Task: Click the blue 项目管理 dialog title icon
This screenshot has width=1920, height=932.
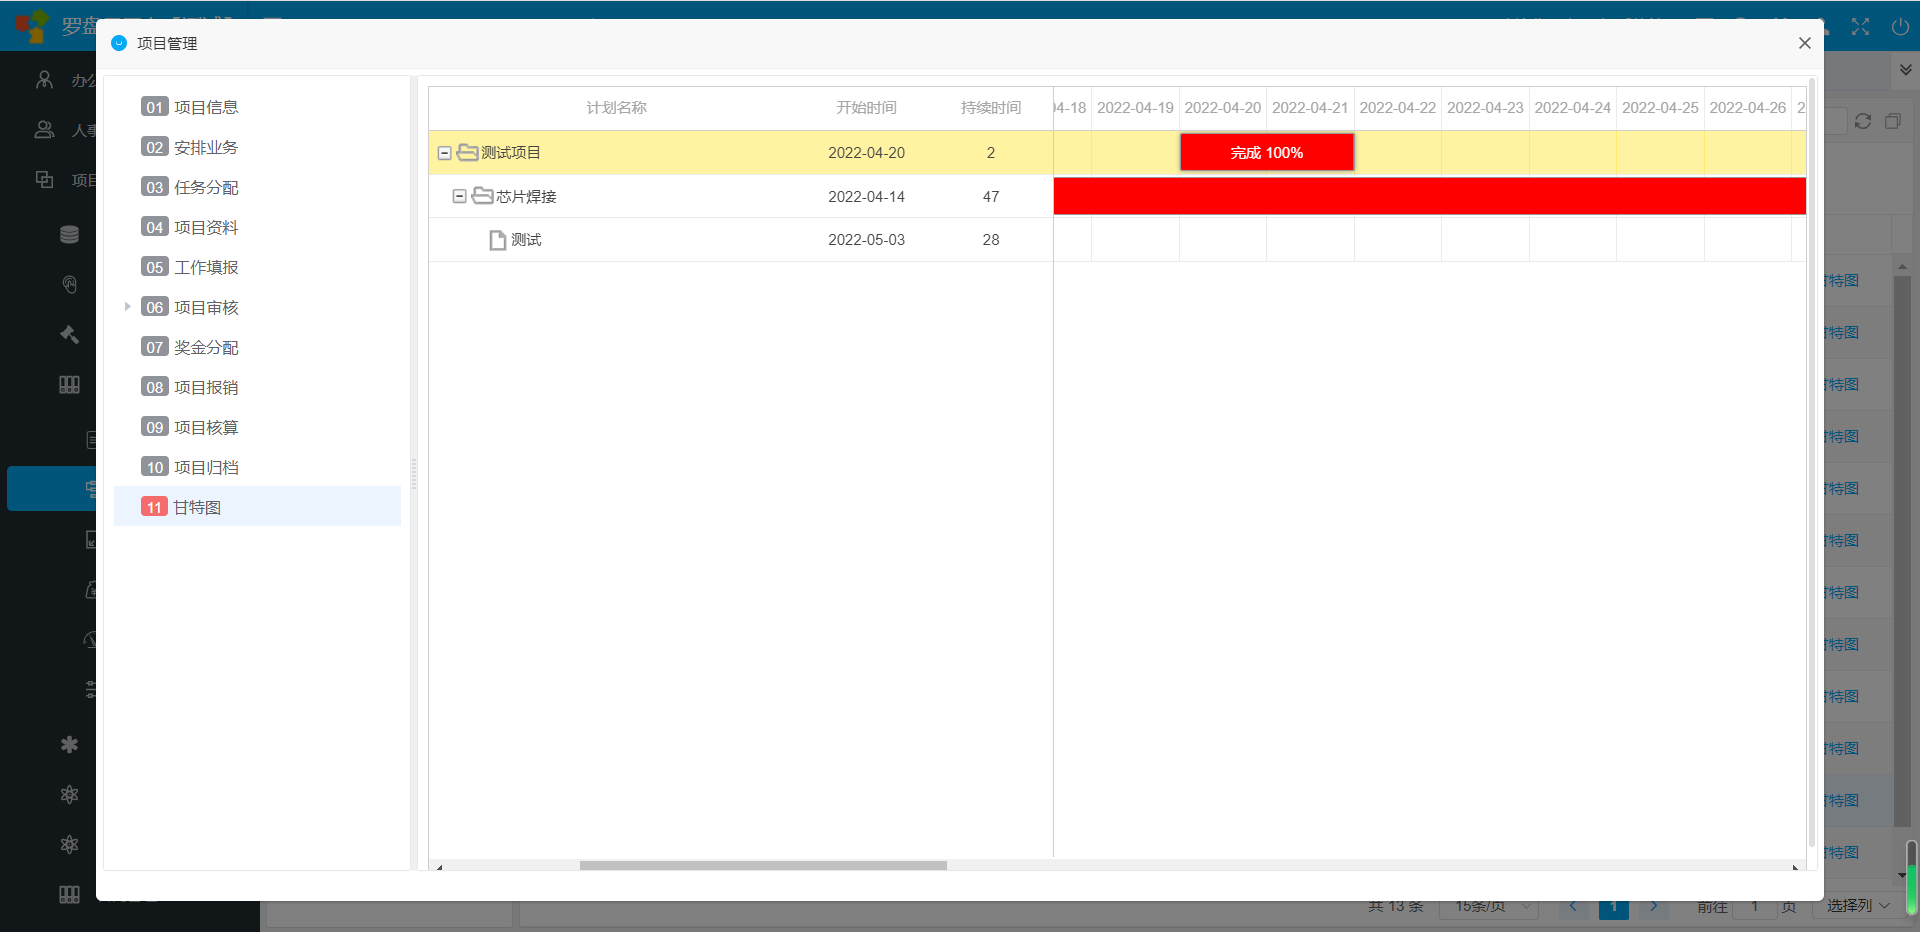Action: pyautogui.click(x=119, y=43)
